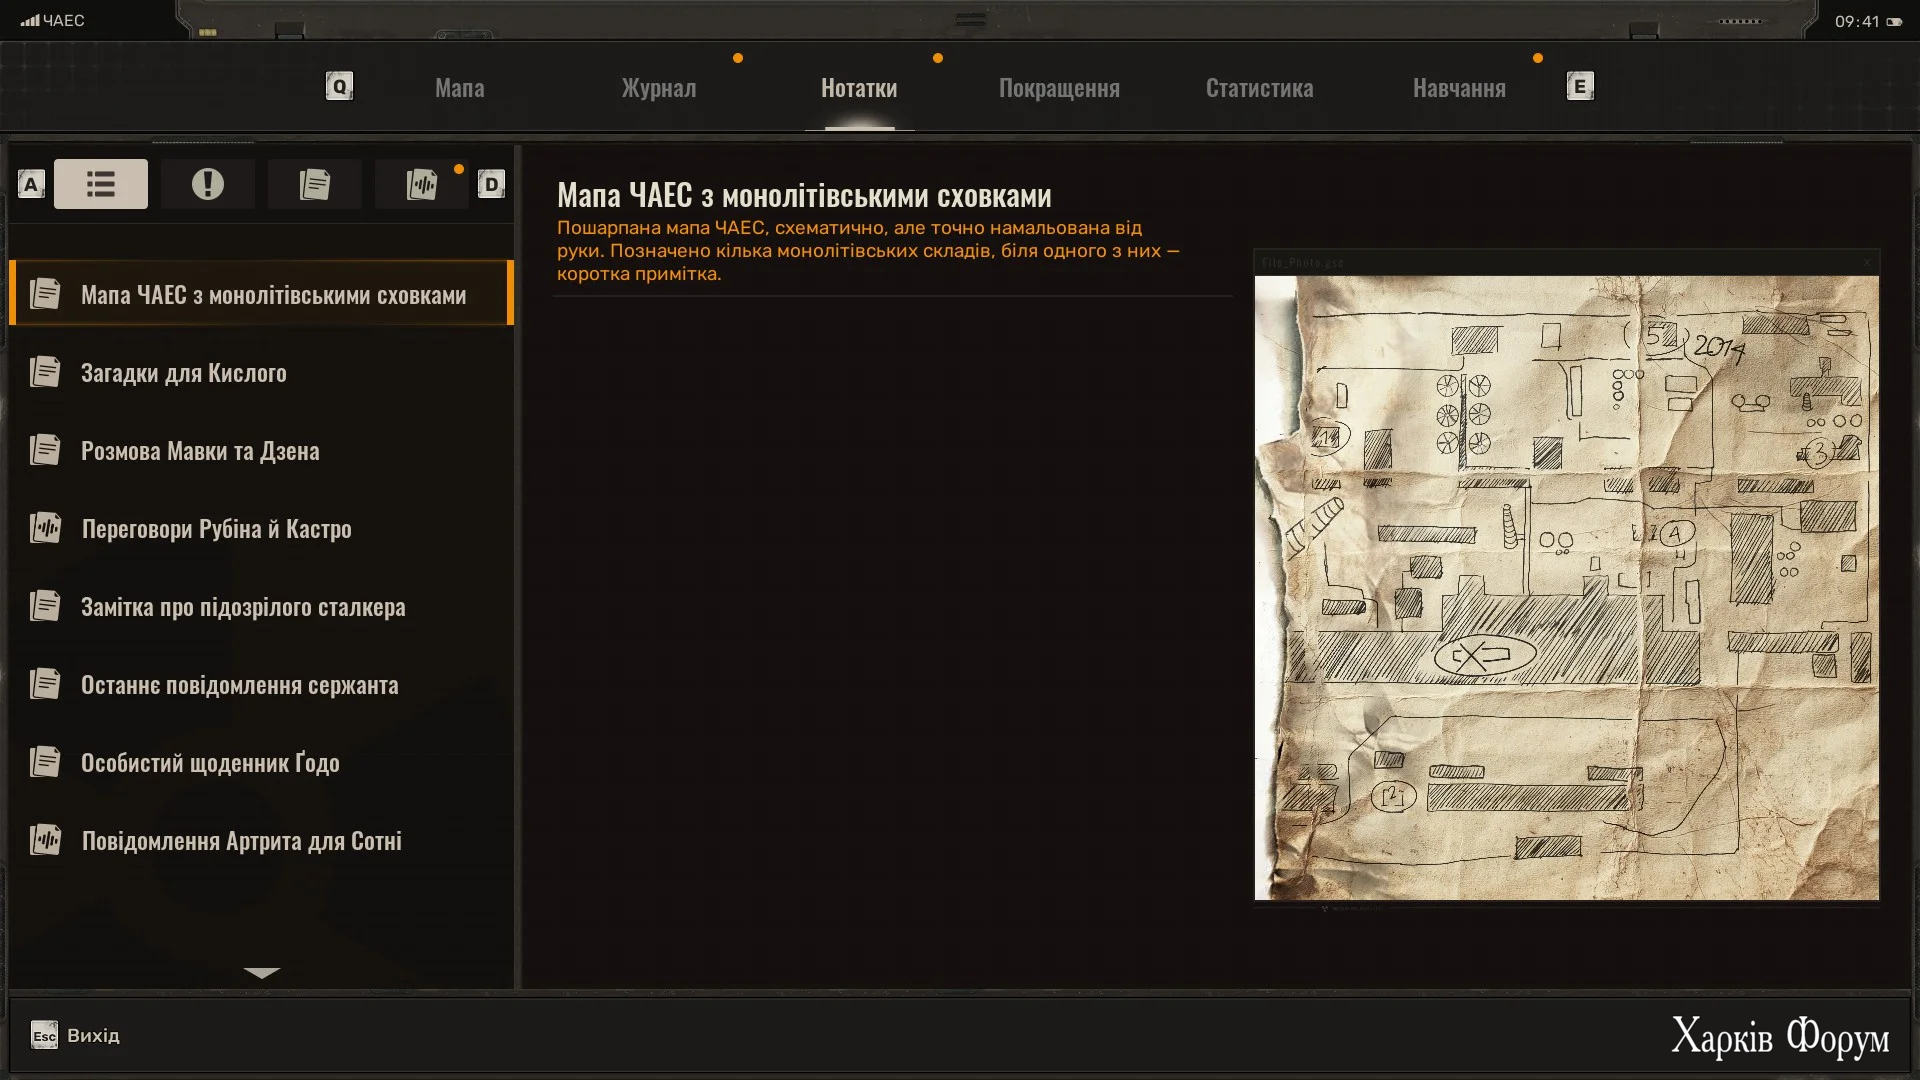Click document icon beside Замітка про підозрілого сталкера

tap(45, 606)
